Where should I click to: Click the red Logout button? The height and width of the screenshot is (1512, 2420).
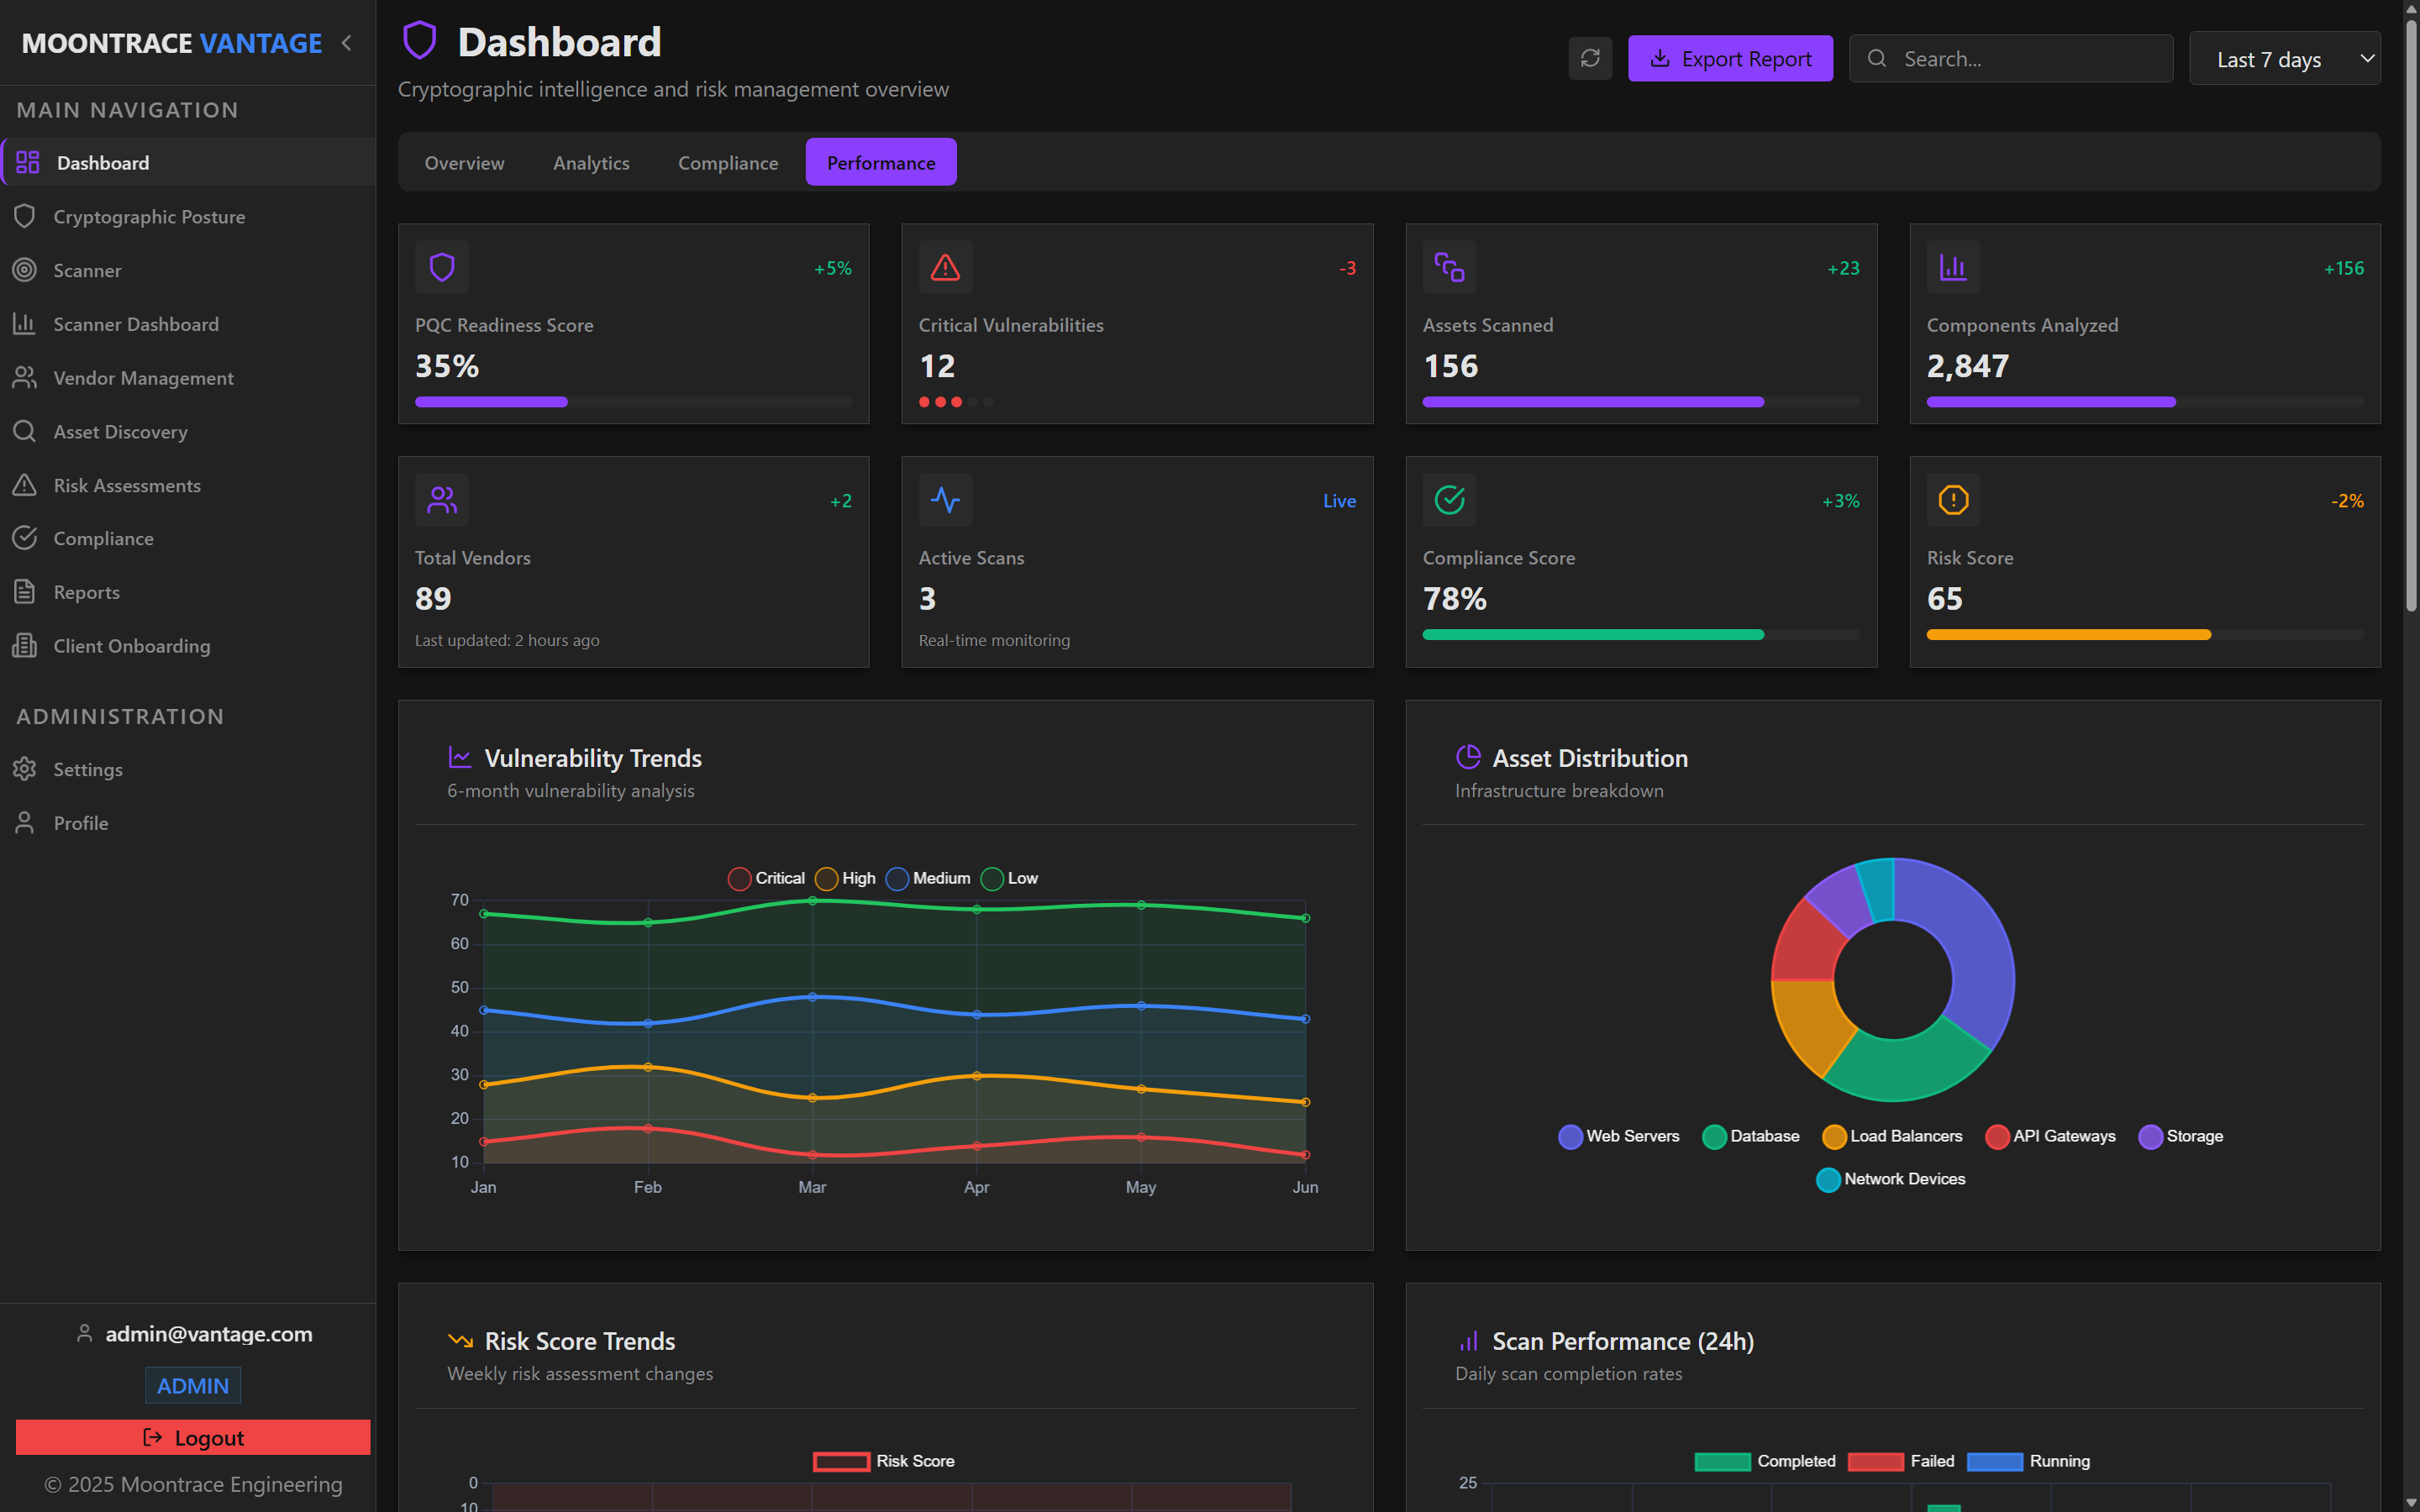tap(193, 1437)
